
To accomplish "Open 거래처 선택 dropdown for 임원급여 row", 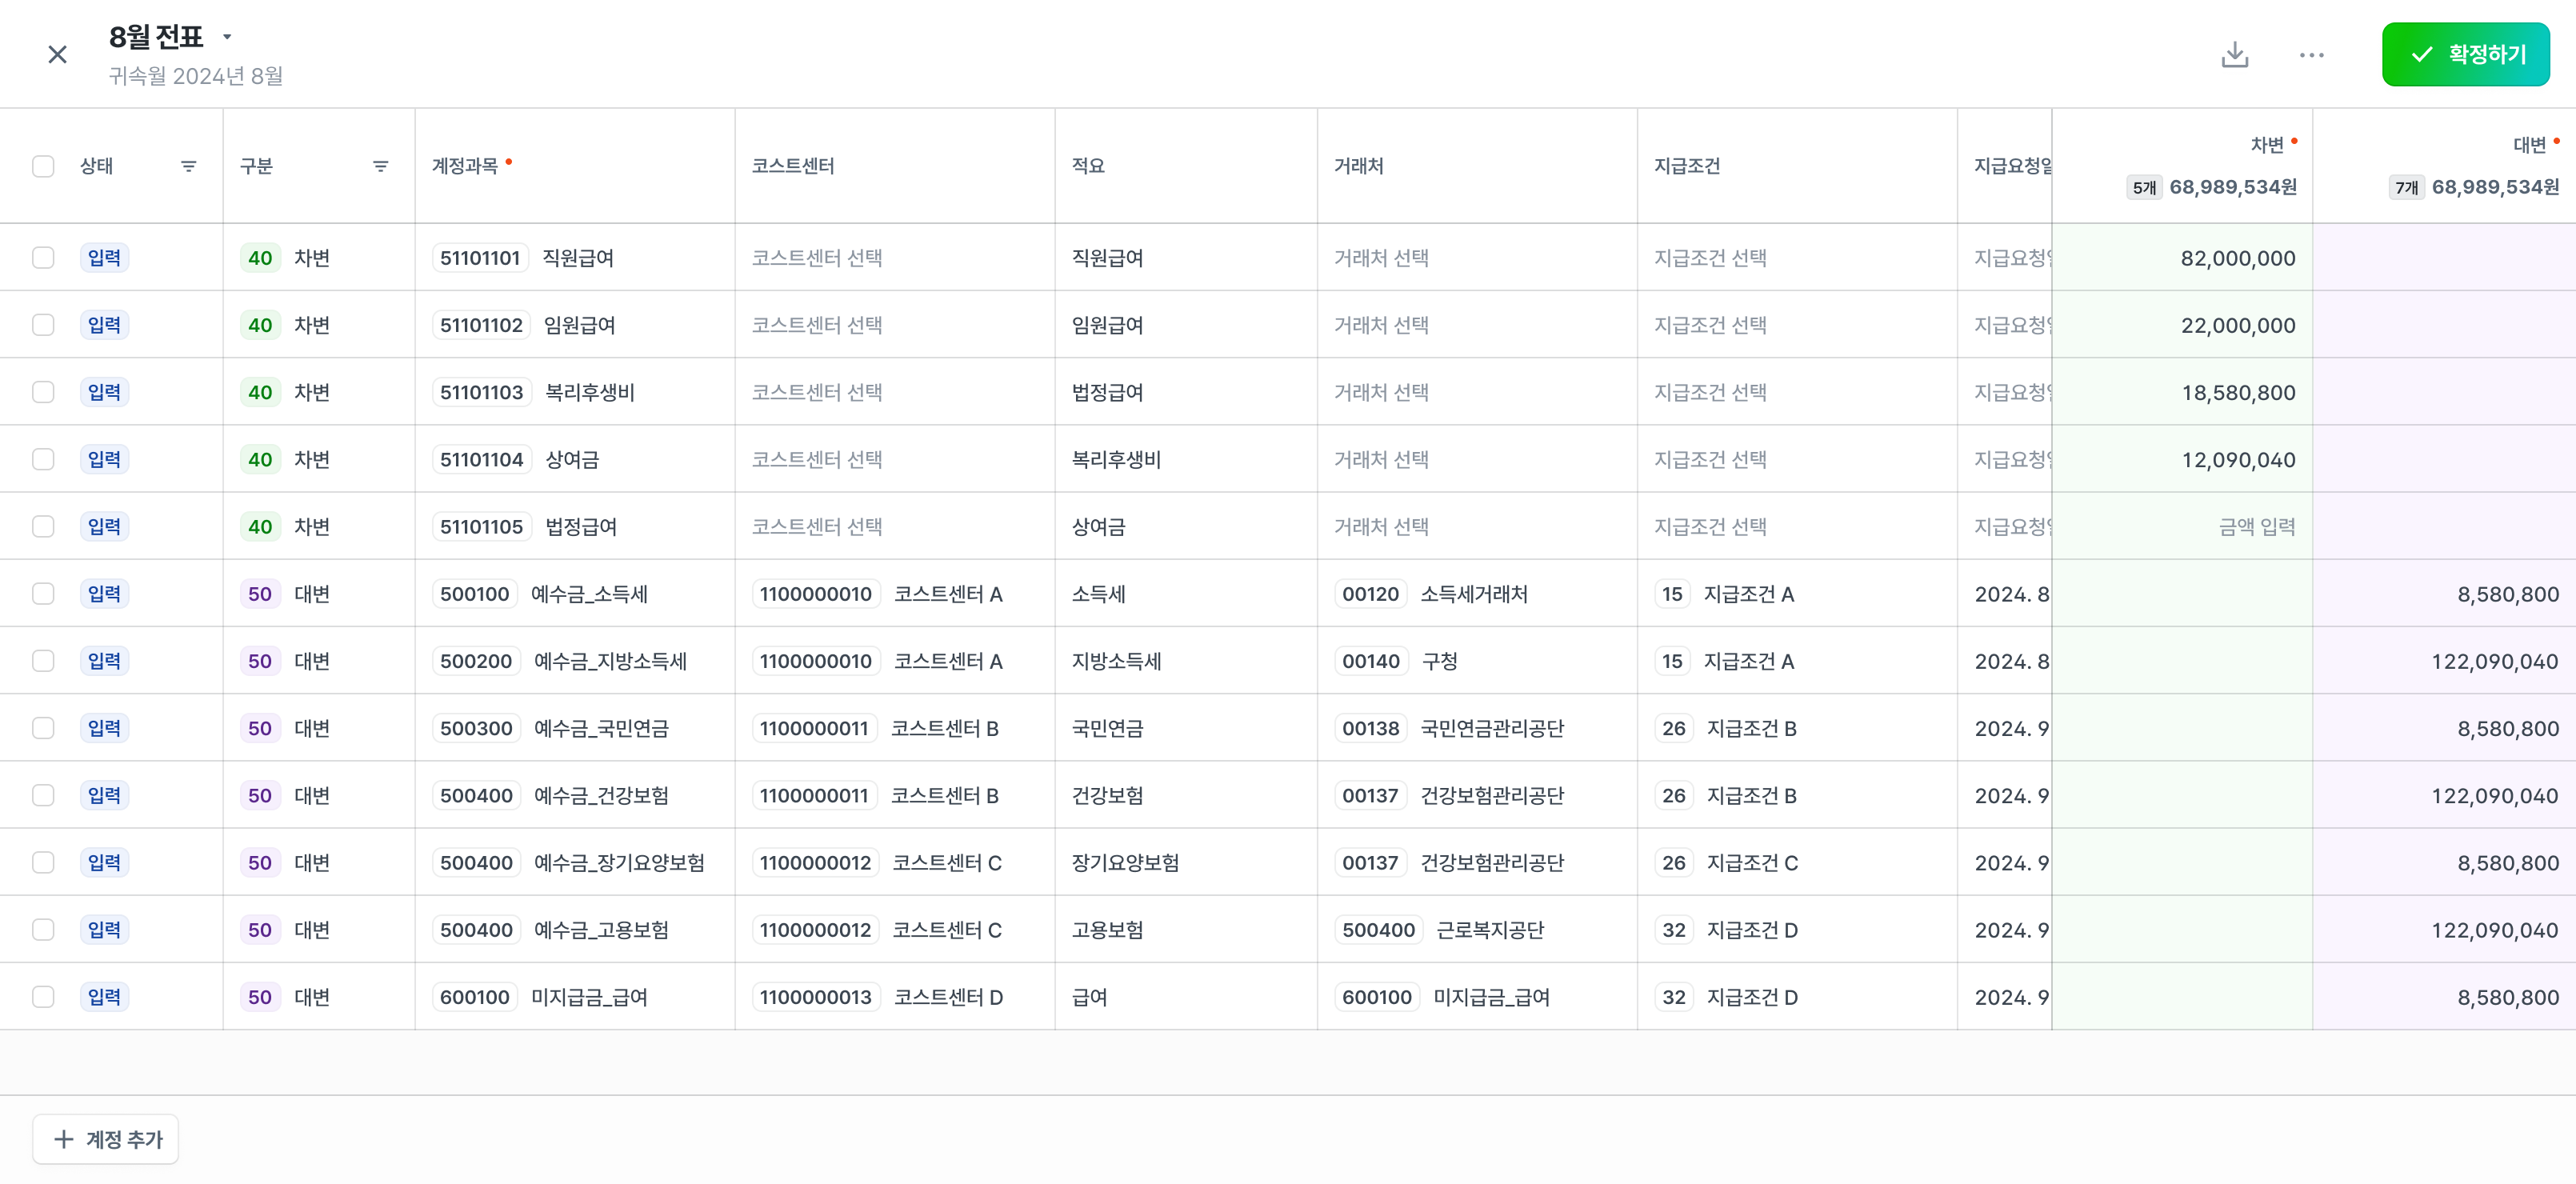I will click(x=1380, y=325).
